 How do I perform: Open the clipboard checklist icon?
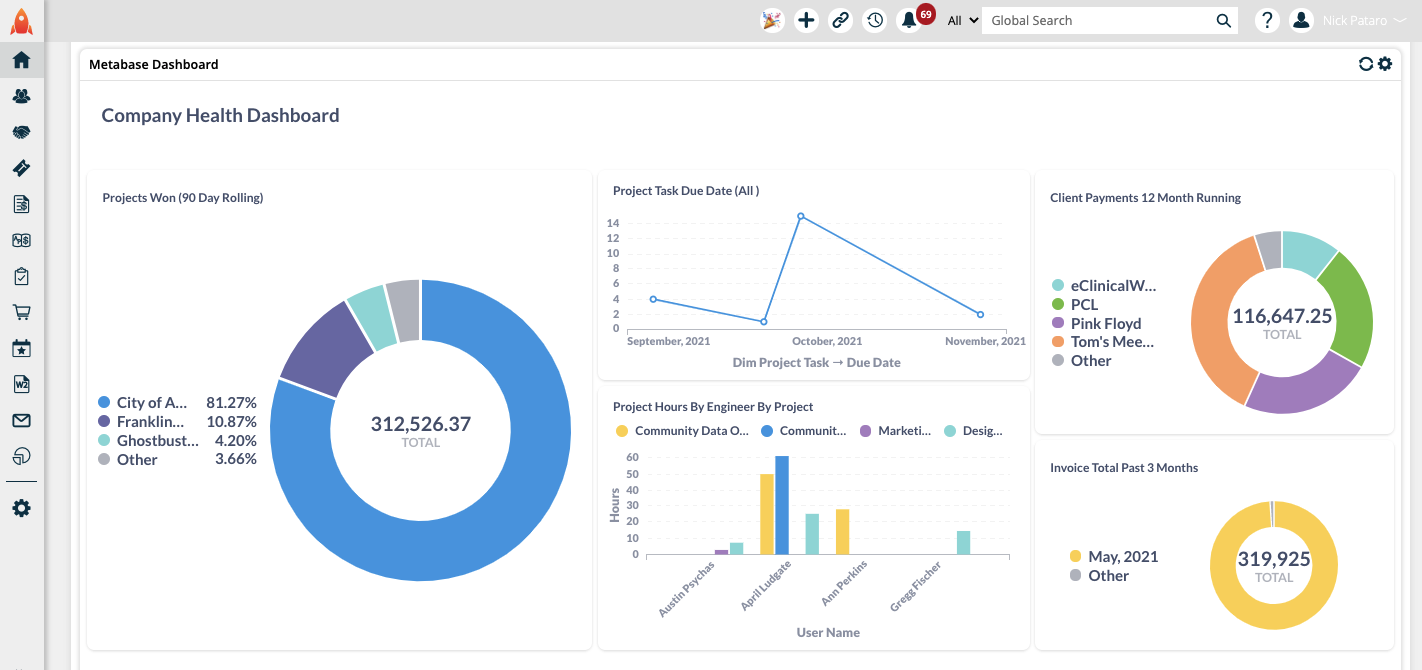tap(21, 276)
